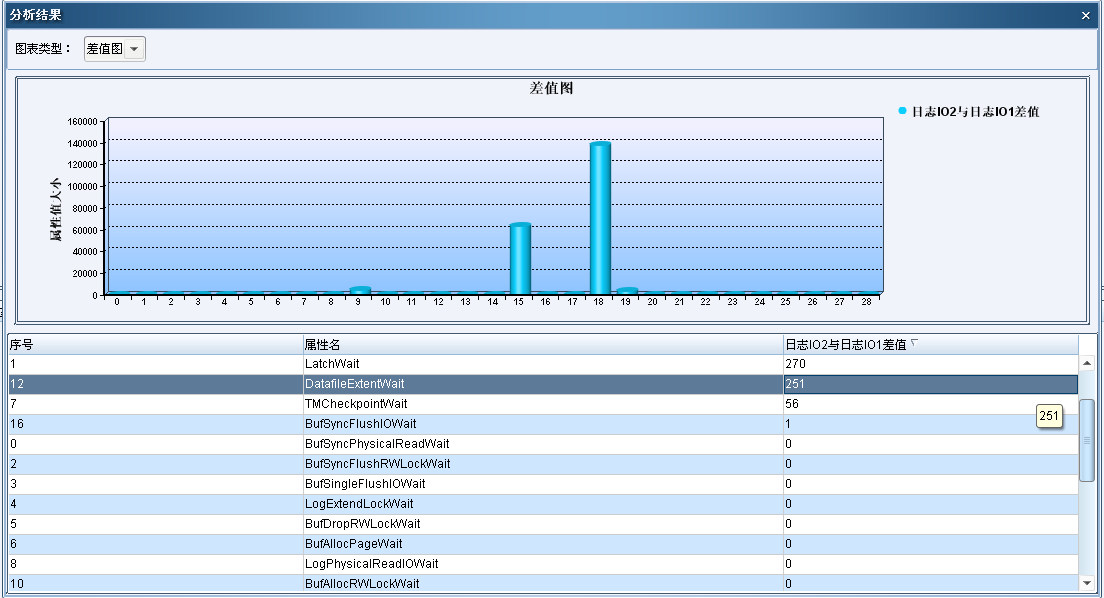Open the chart type dropdown arrow
The width and height of the screenshot is (1104, 598).
134,49
